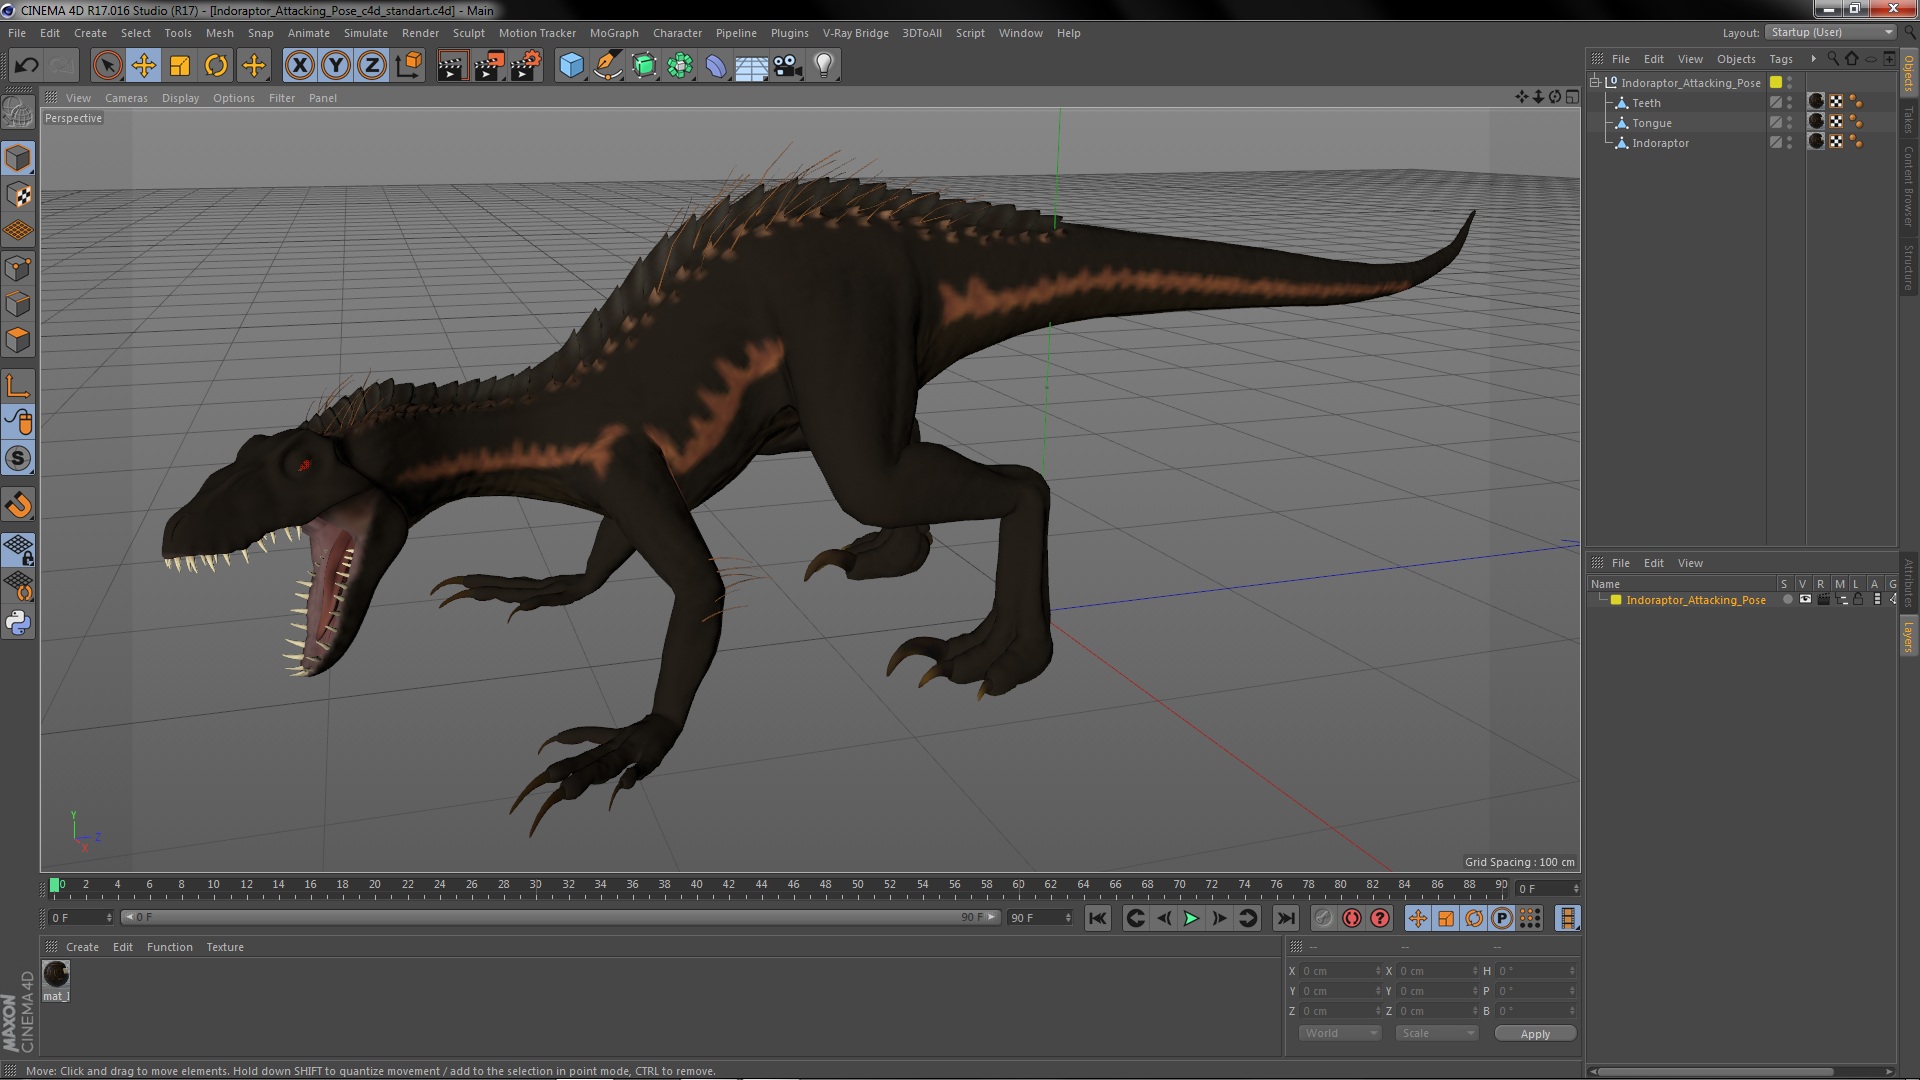This screenshot has width=1920, height=1080.
Task: Open the Sculpt menu
Action: tap(468, 33)
